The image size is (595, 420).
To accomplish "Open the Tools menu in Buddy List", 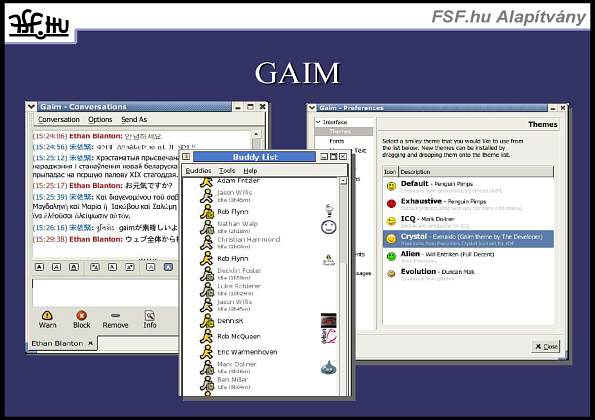I will pos(227,171).
